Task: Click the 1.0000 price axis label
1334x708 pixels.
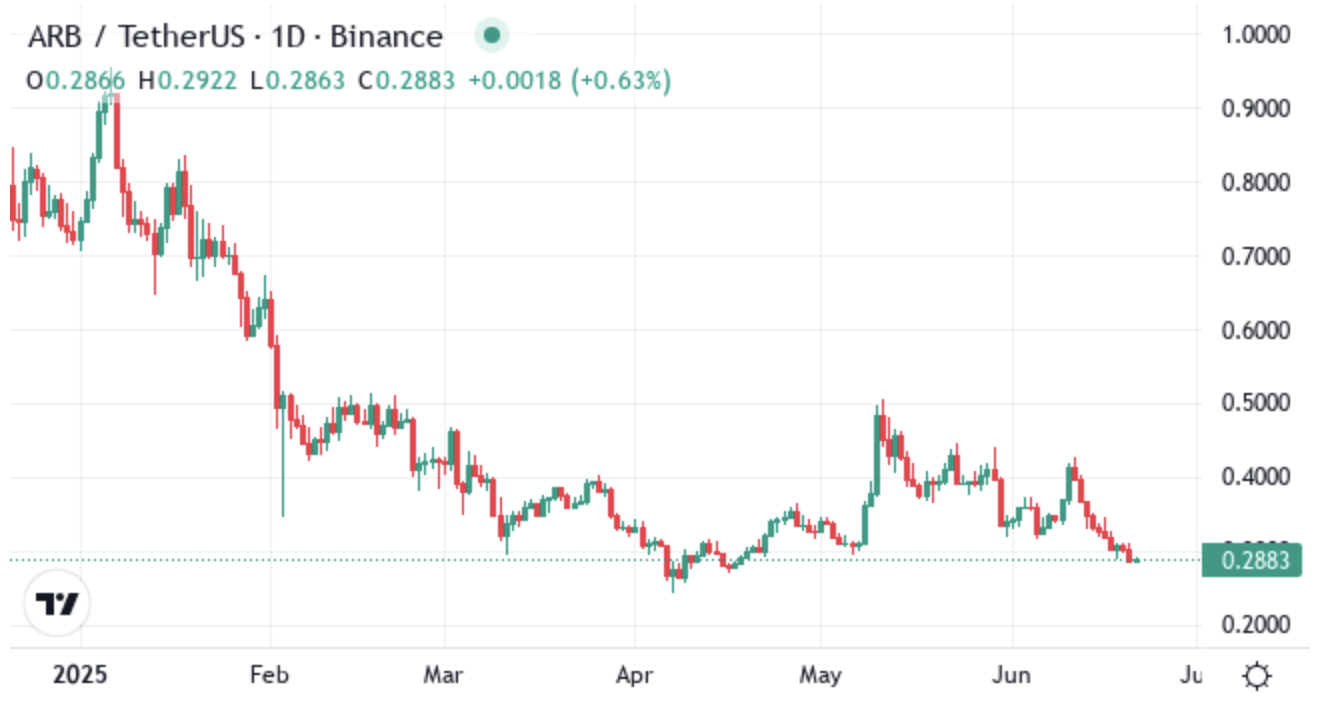Action: (x=1256, y=35)
